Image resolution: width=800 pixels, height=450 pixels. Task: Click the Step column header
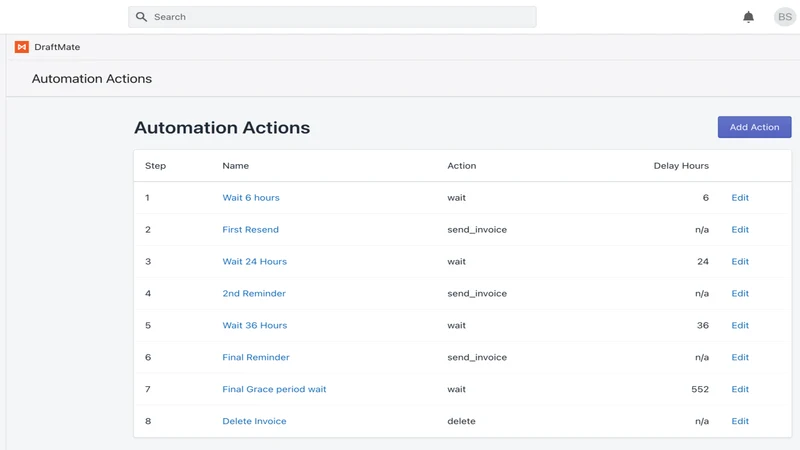(155, 166)
